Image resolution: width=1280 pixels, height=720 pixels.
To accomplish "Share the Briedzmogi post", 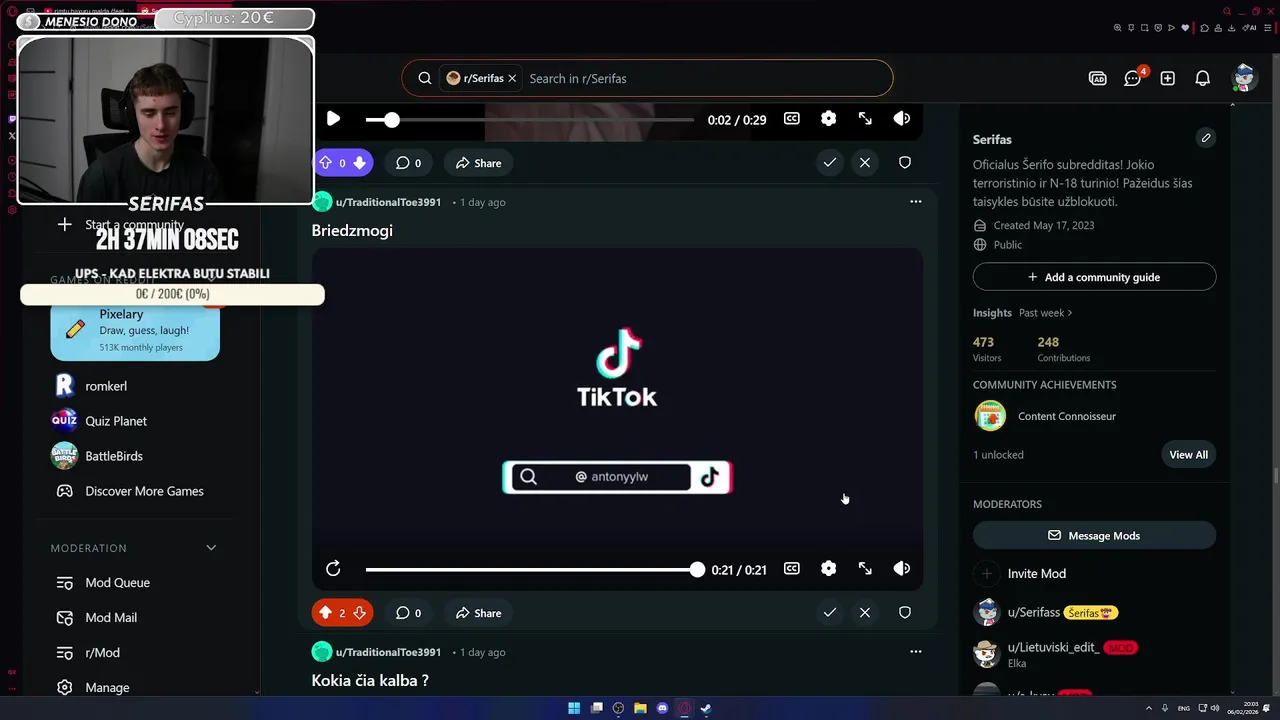I will point(478,613).
